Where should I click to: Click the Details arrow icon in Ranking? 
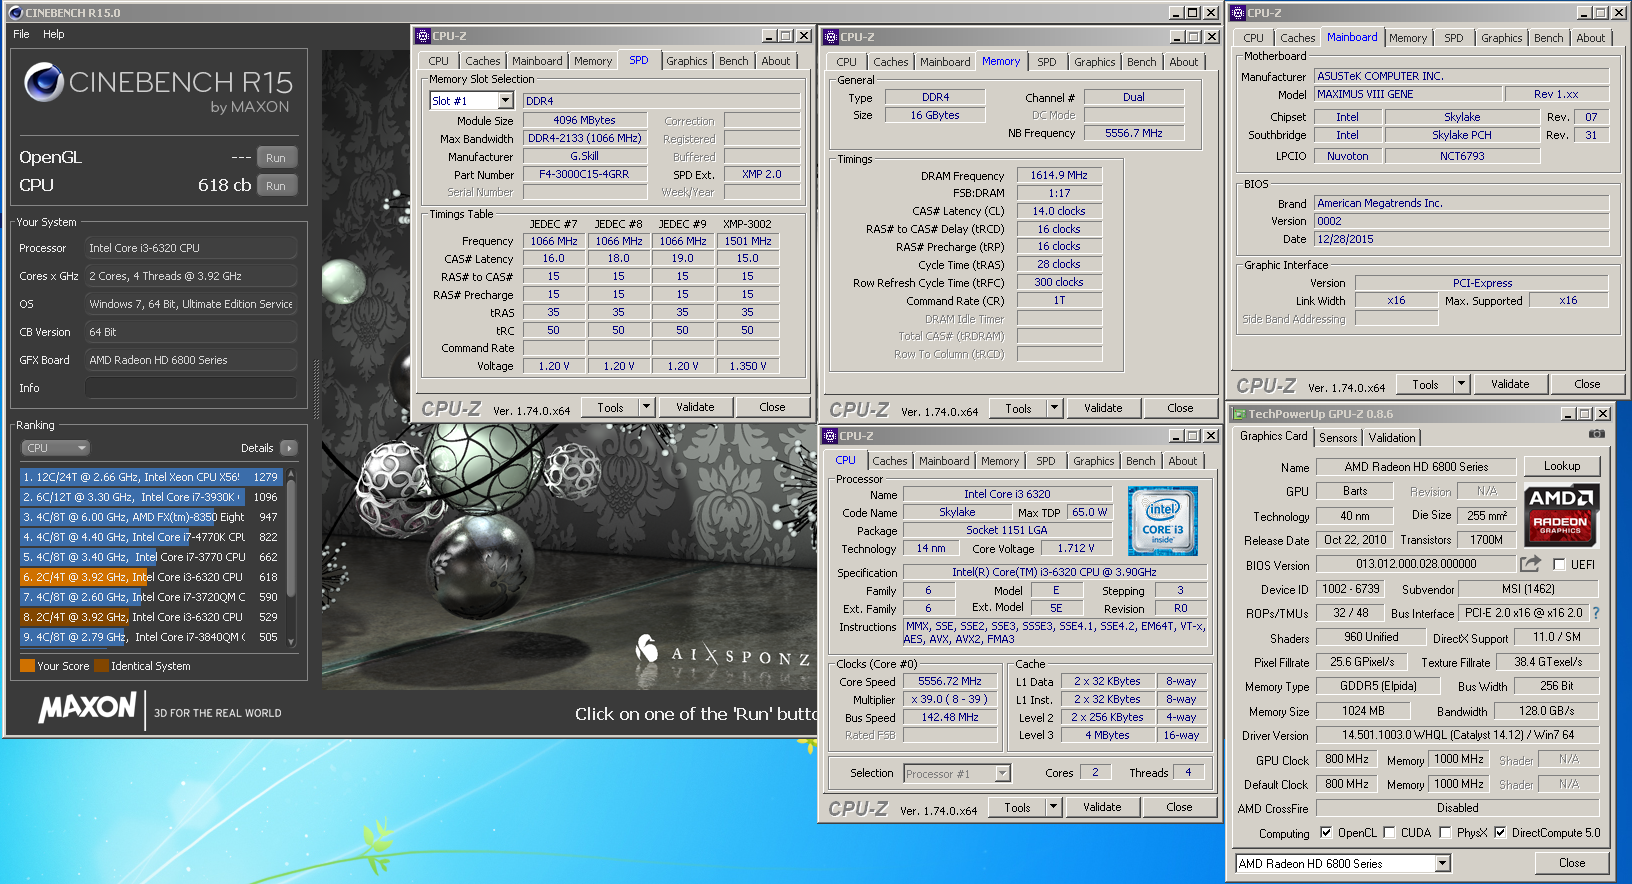pyautogui.click(x=288, y=448)
